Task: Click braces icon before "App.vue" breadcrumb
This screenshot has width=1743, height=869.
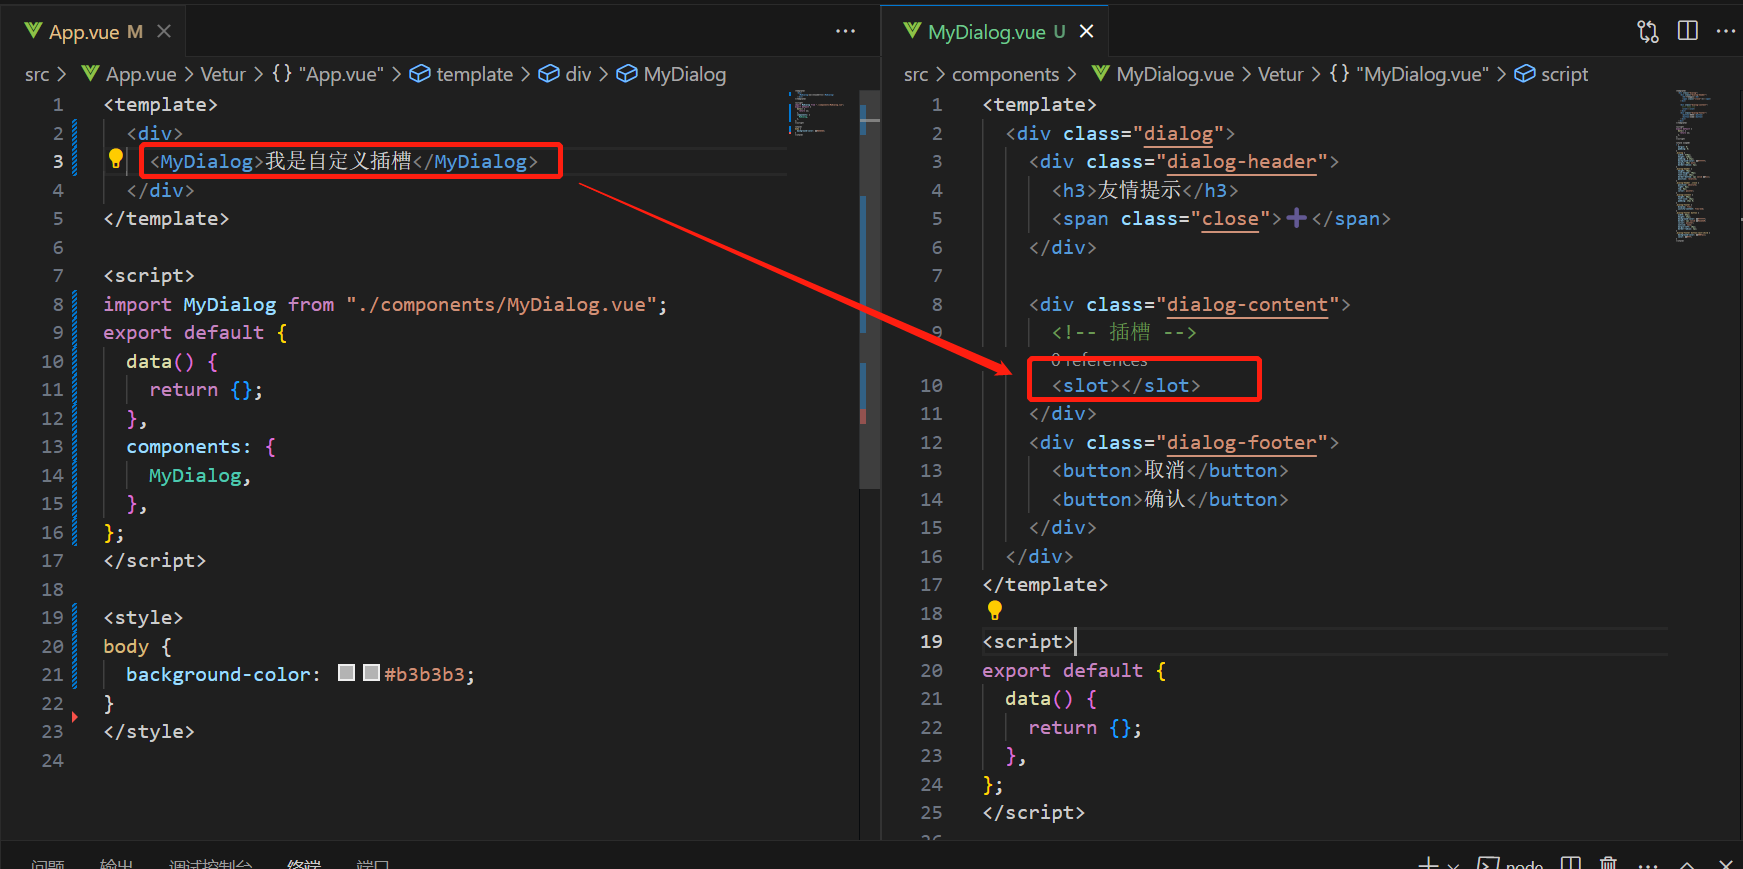Action: [282, 74]
